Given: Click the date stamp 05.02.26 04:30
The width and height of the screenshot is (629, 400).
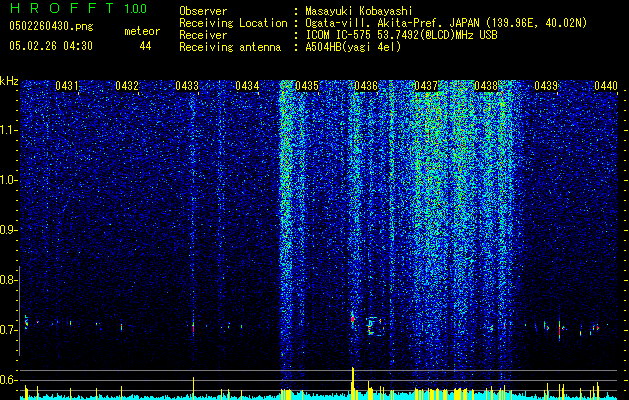Looking at the screenshot, I should pos(51,46).
